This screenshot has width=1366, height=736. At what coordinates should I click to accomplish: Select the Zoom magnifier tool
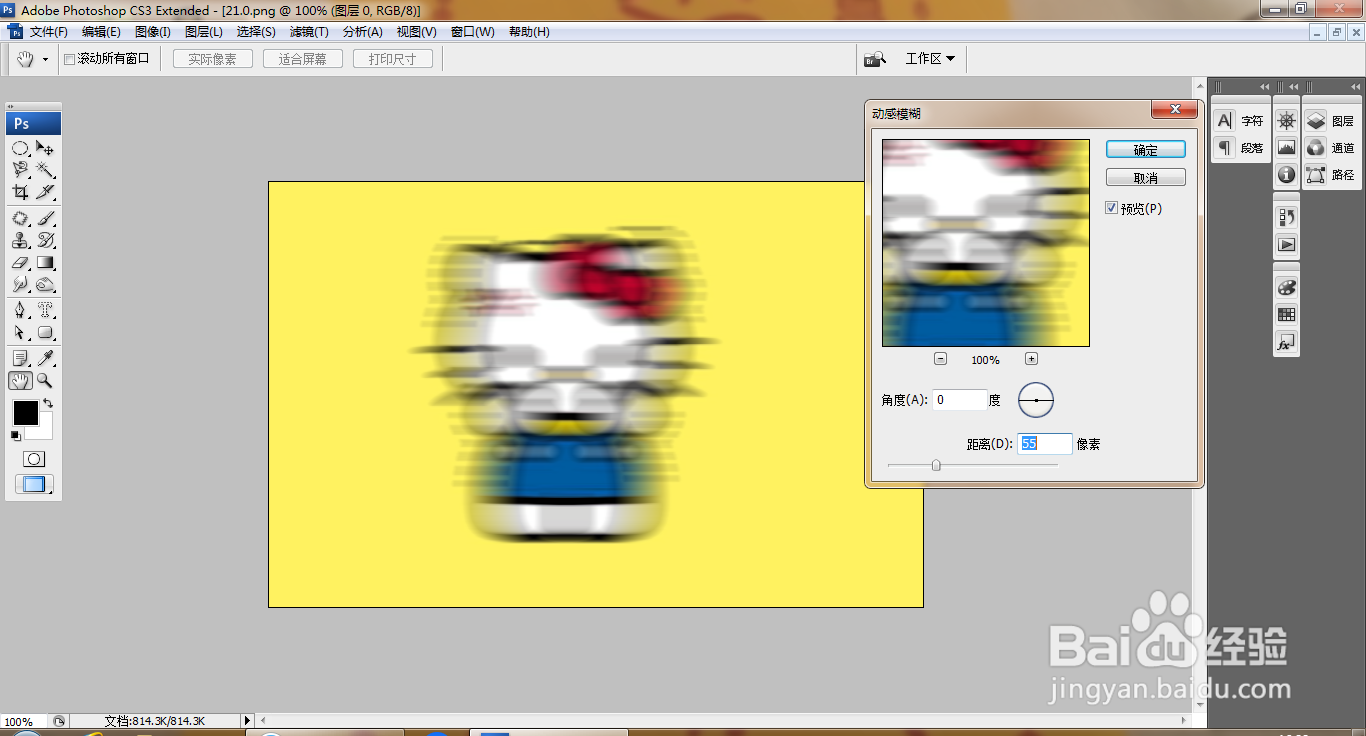[45, 380]
